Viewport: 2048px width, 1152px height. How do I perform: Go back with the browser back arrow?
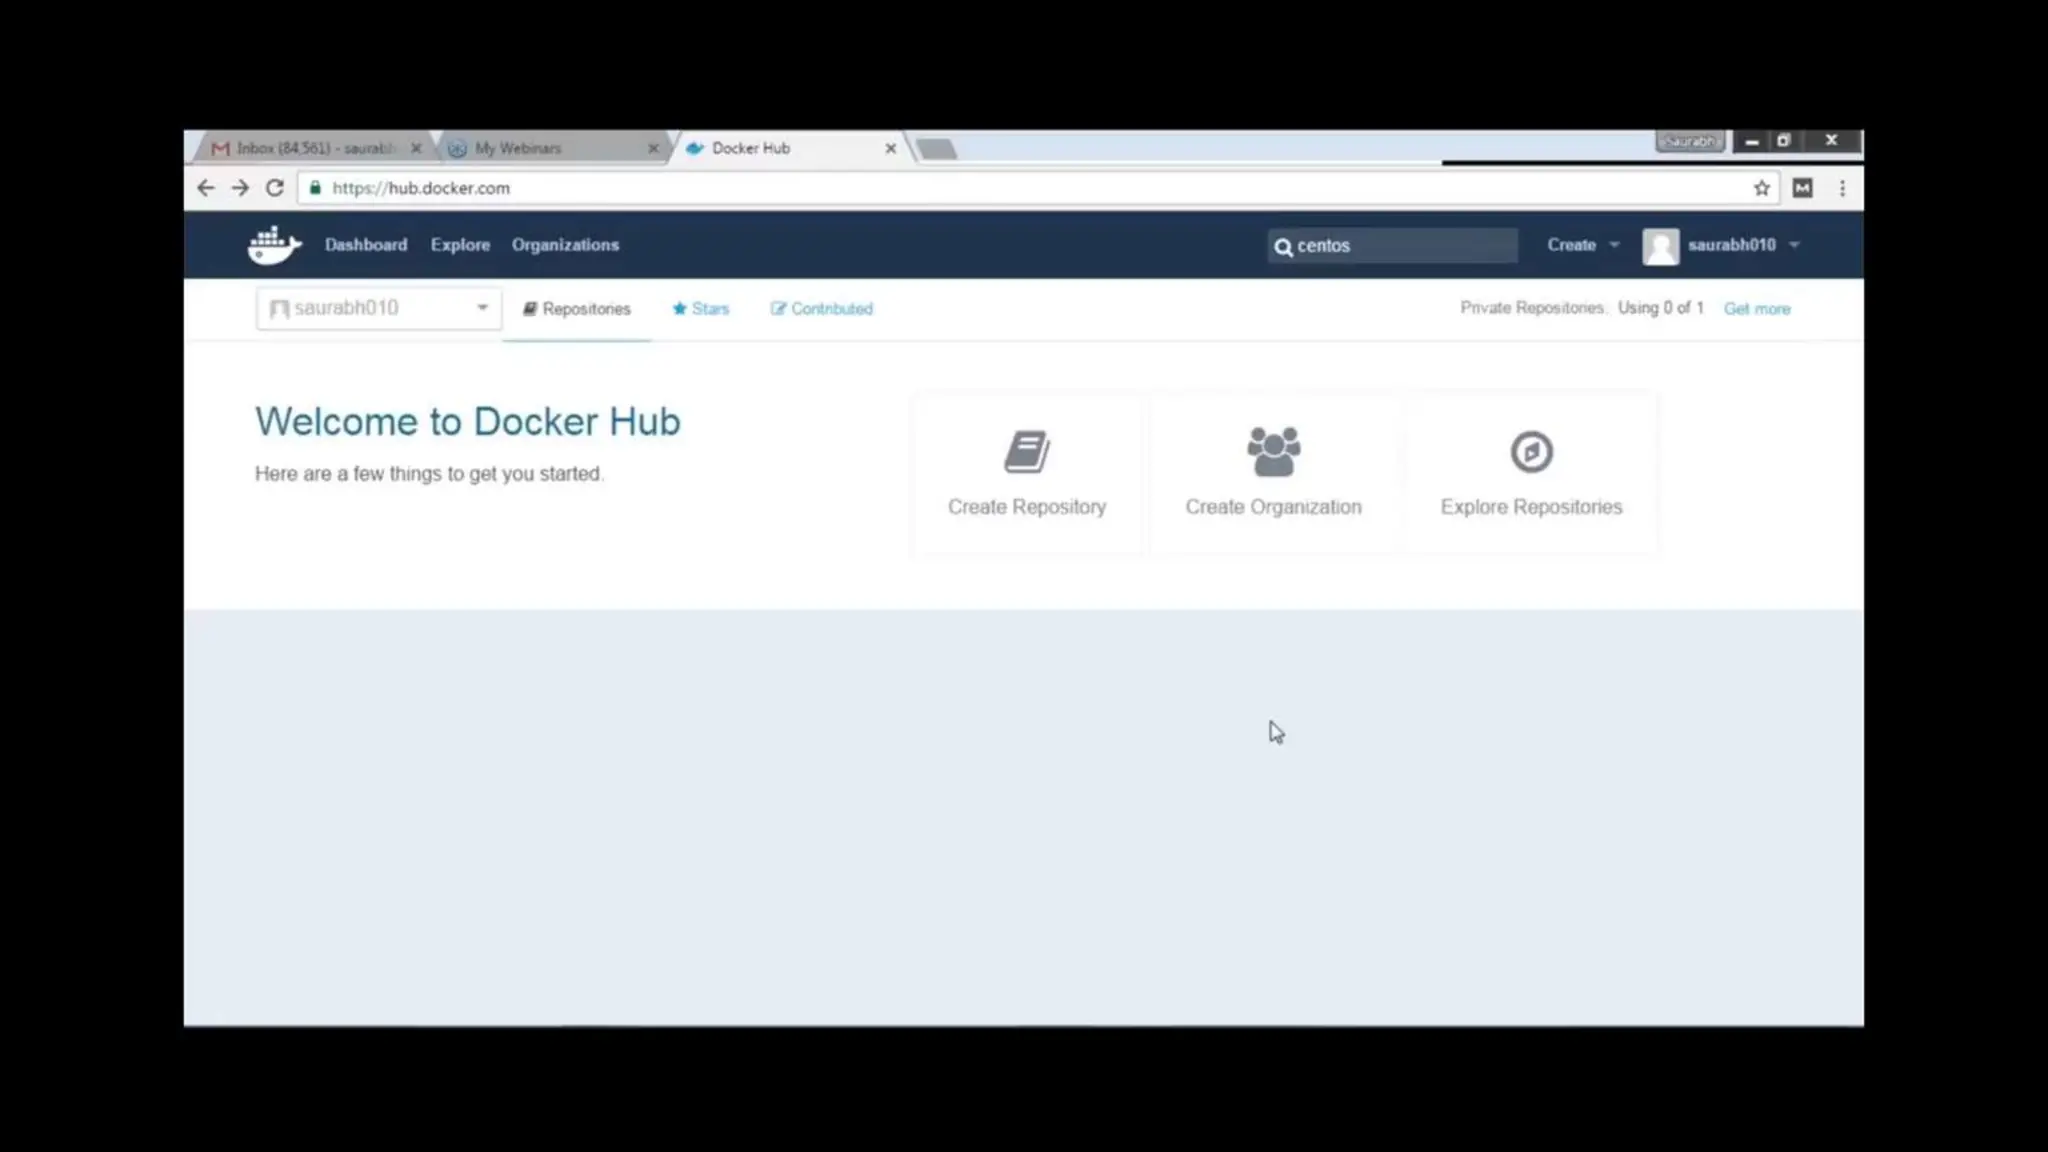[206, 188]
